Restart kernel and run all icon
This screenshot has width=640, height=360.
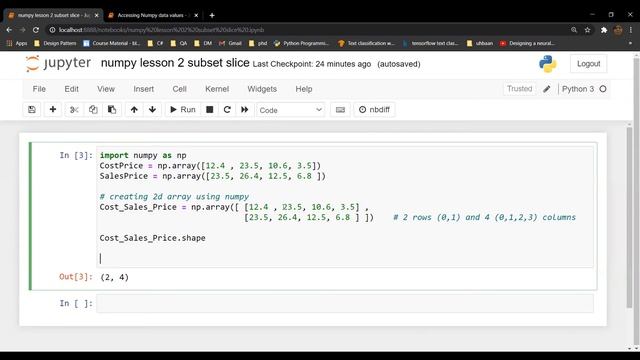point(244,110)
